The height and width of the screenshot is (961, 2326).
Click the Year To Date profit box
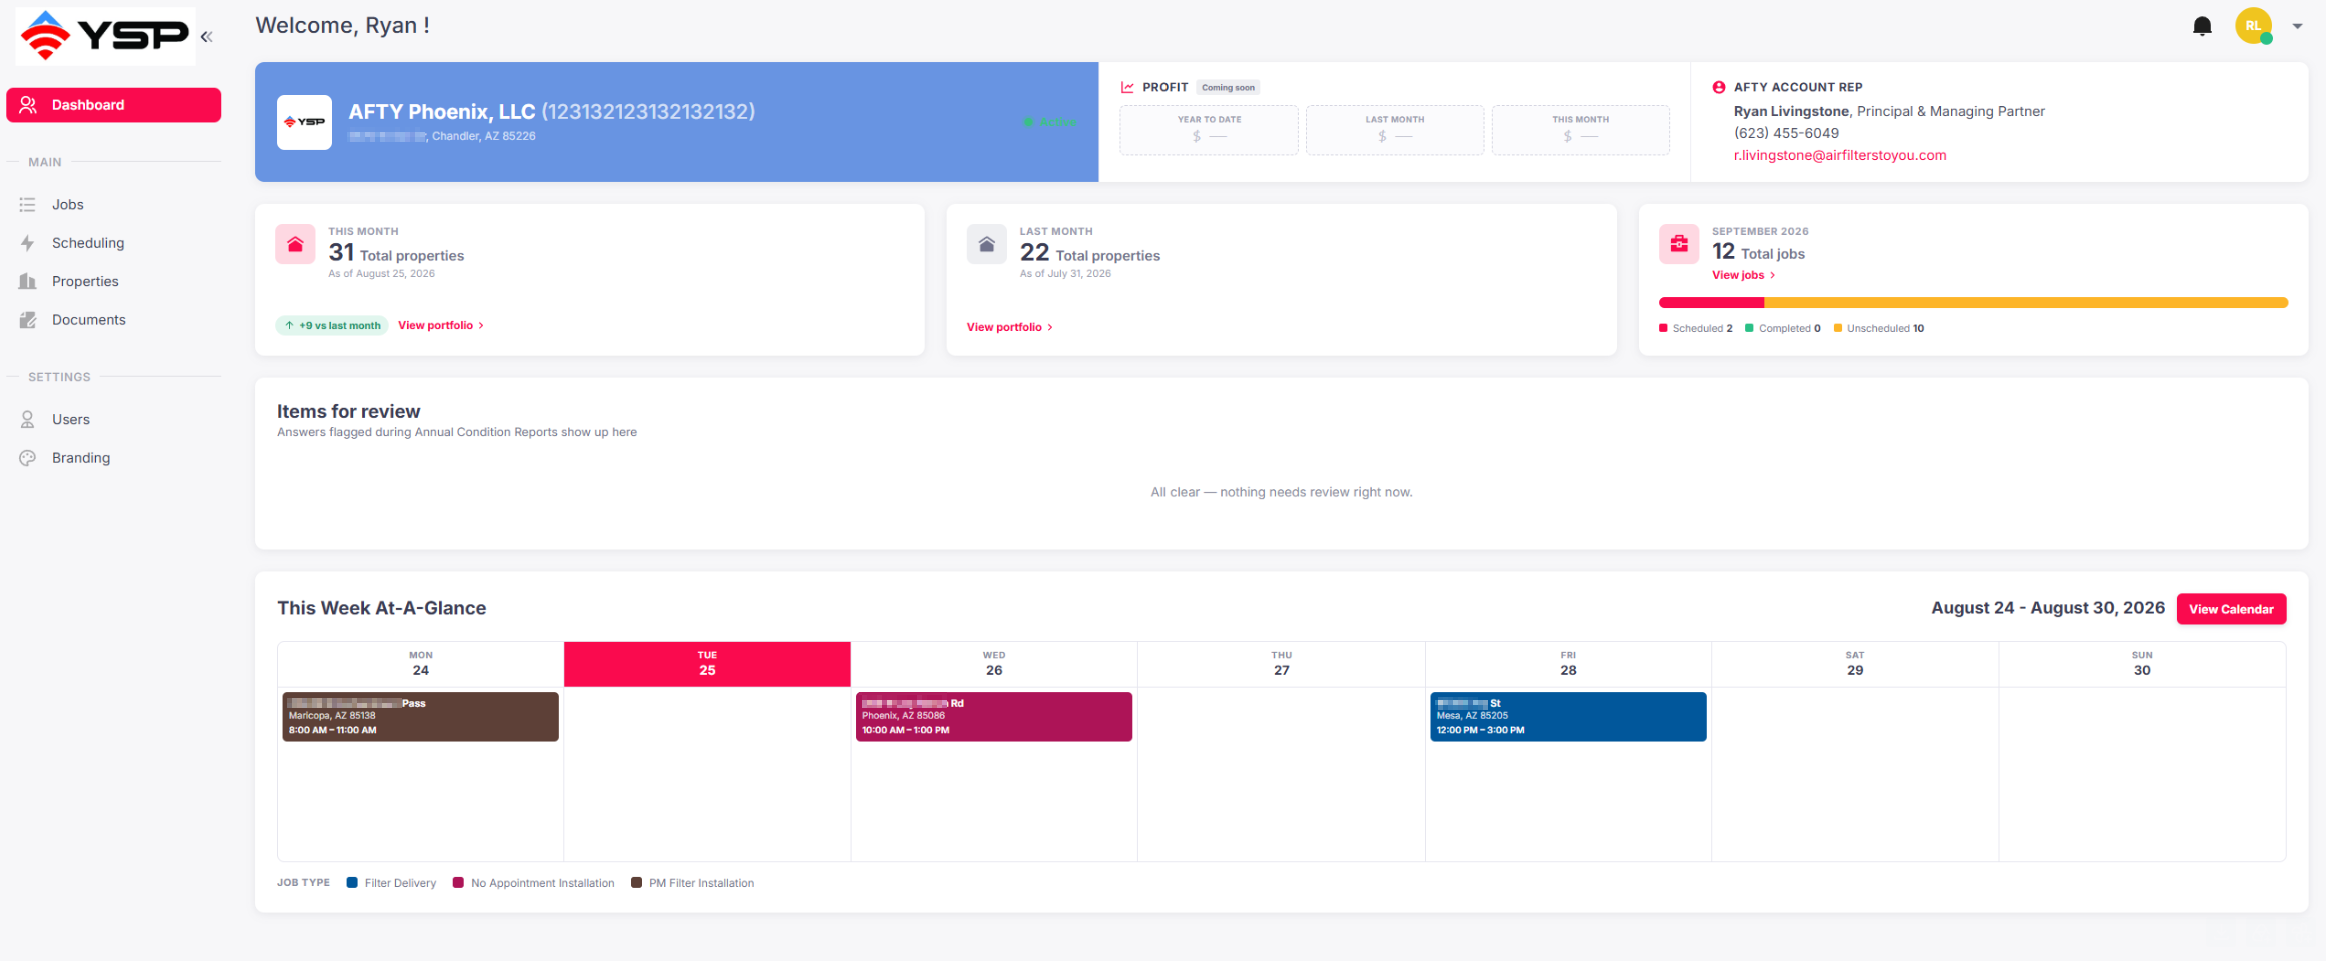(1209, 130)
